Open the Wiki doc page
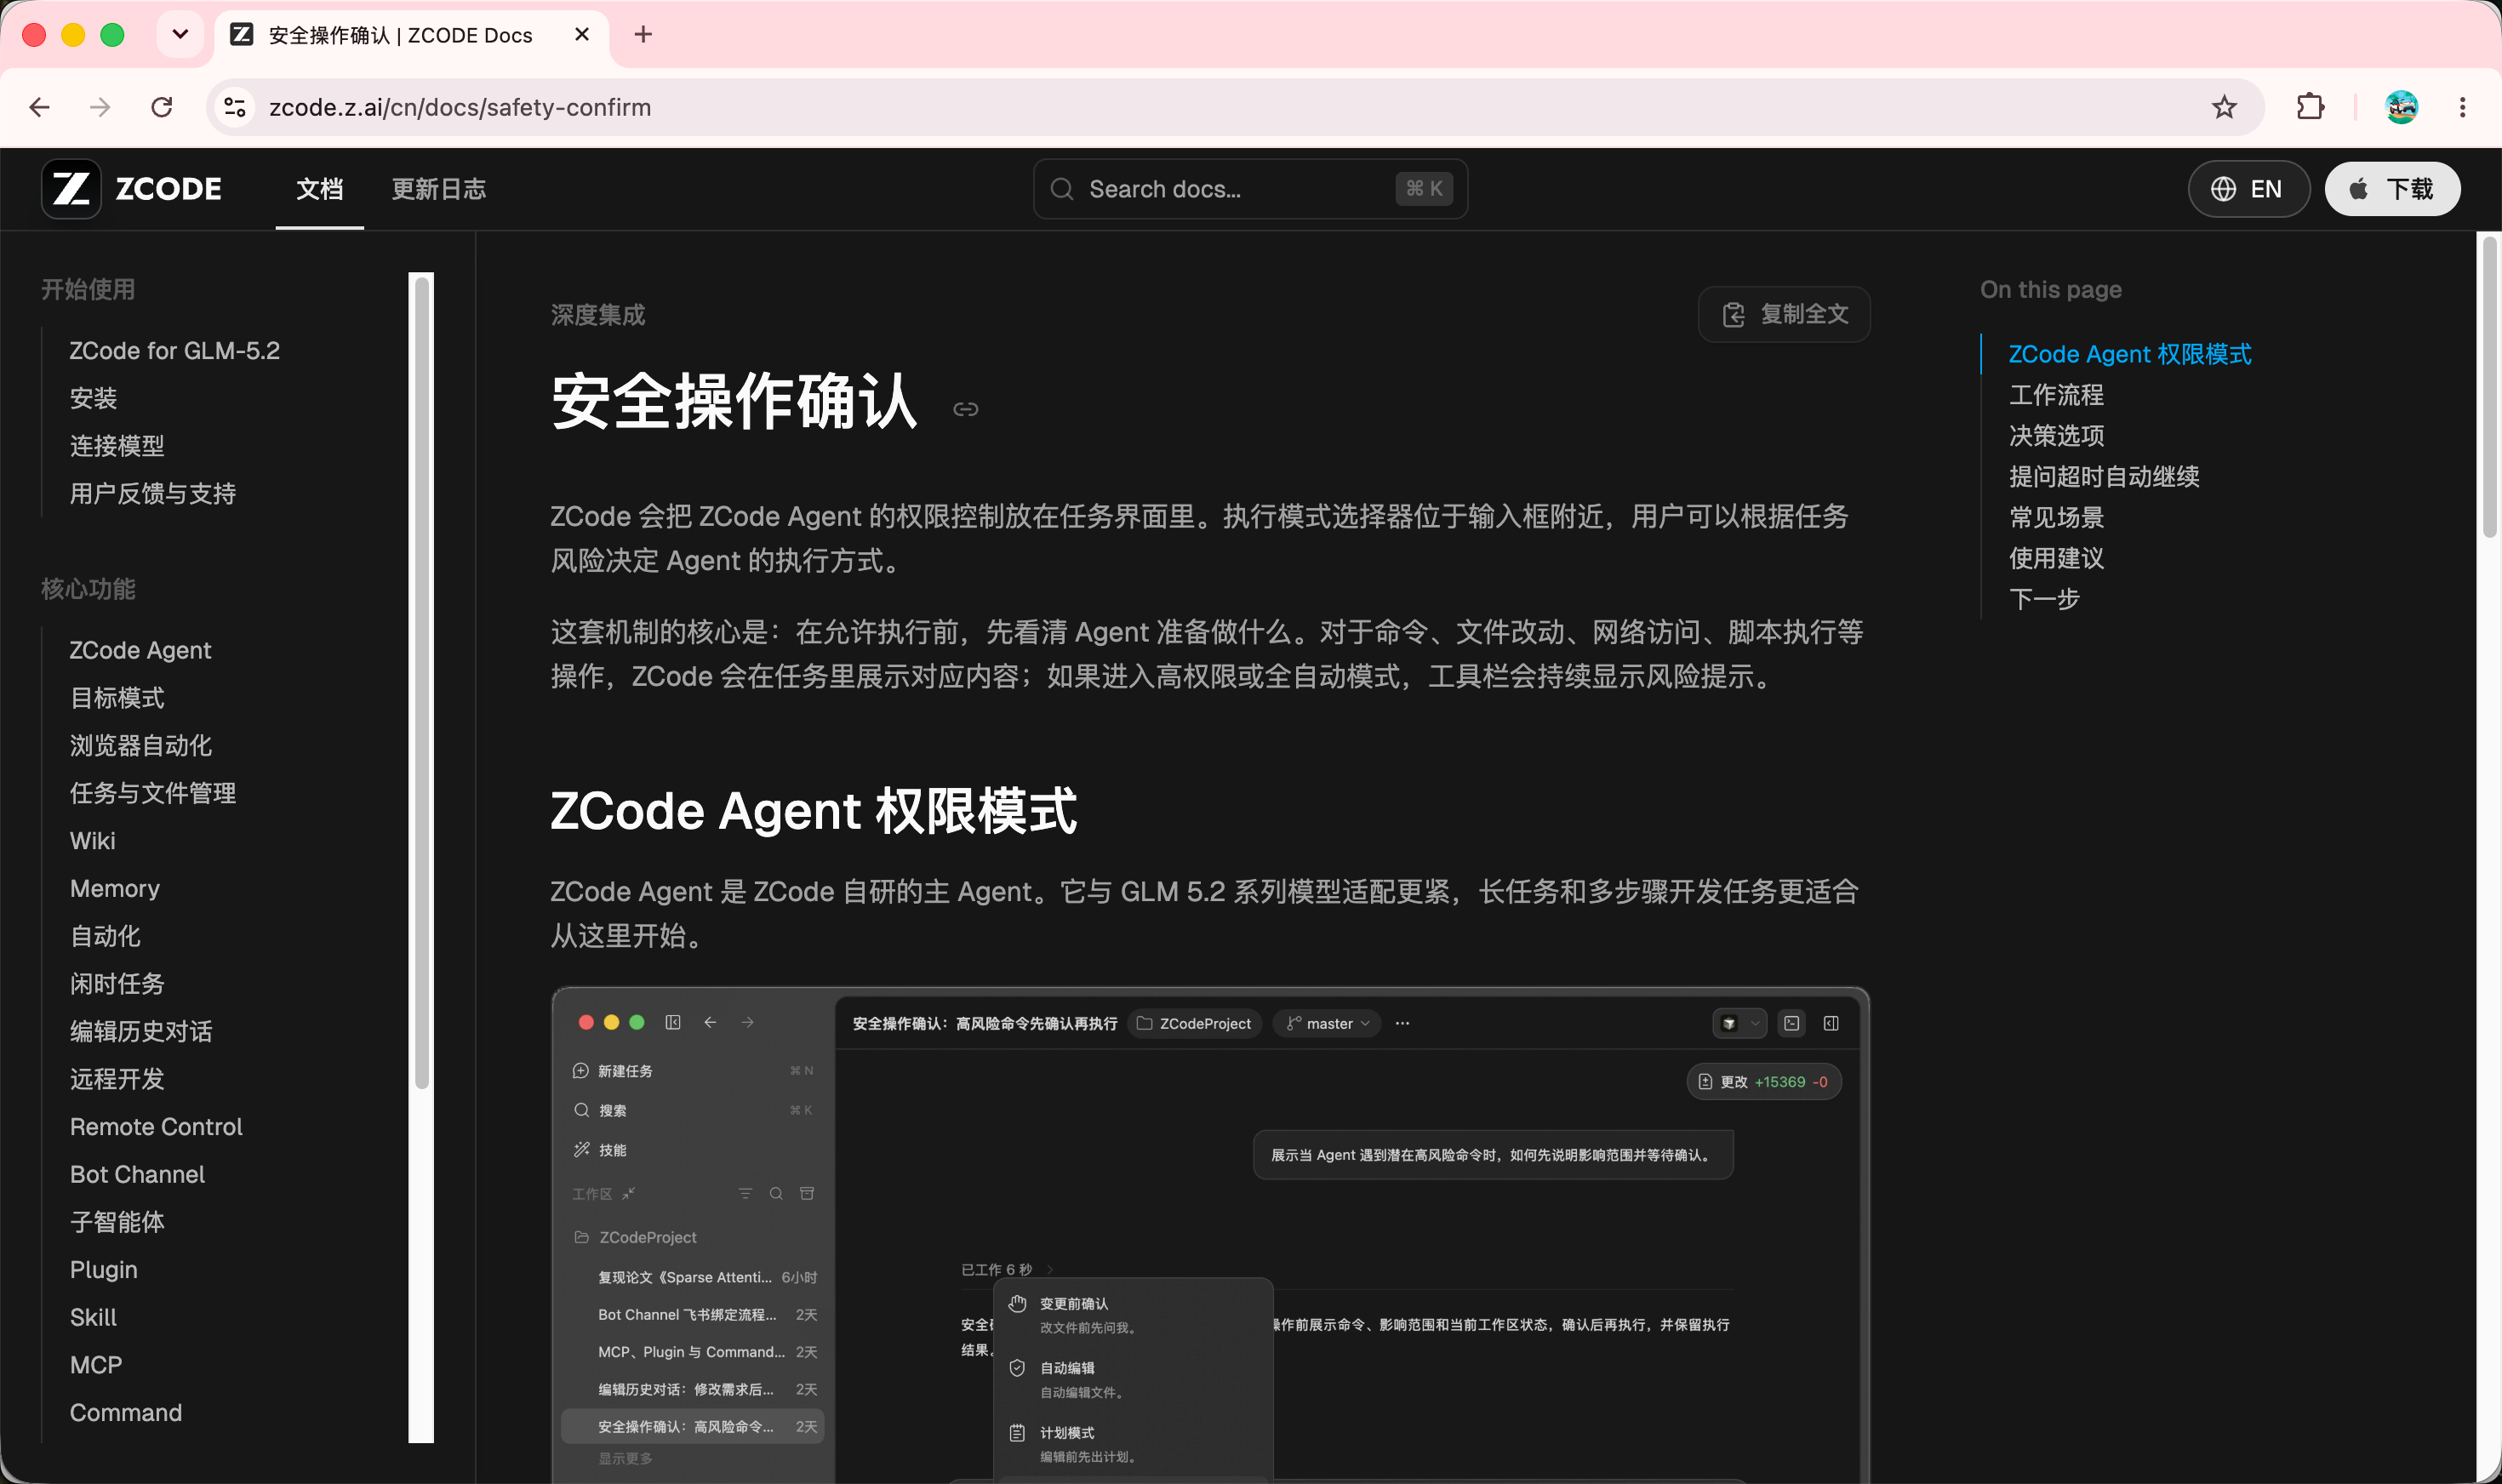 coord(93,841)
